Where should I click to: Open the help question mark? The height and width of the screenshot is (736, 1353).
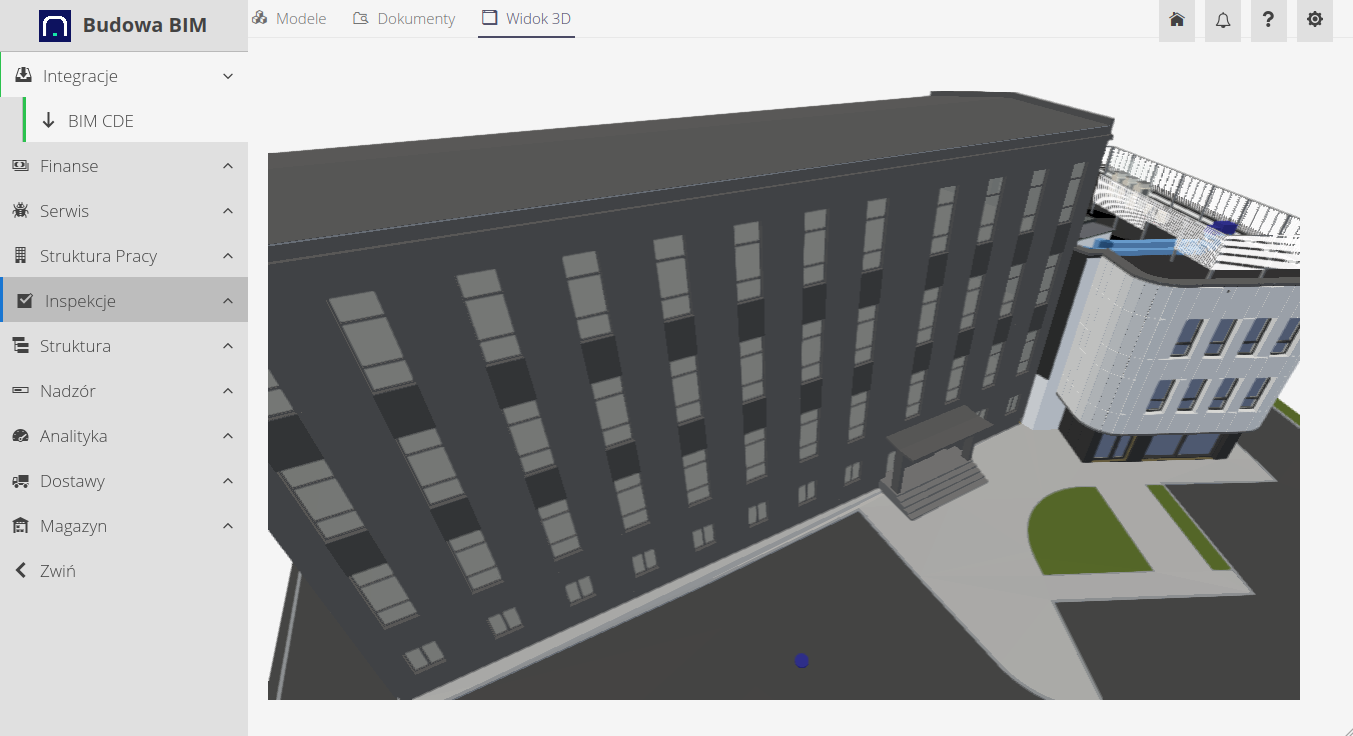click(x=1268, y=20)
